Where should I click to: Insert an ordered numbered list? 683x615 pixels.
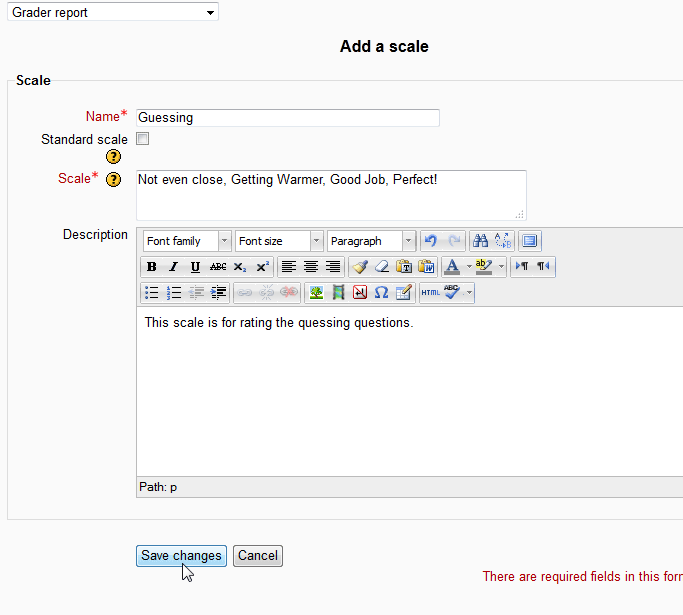174,293
